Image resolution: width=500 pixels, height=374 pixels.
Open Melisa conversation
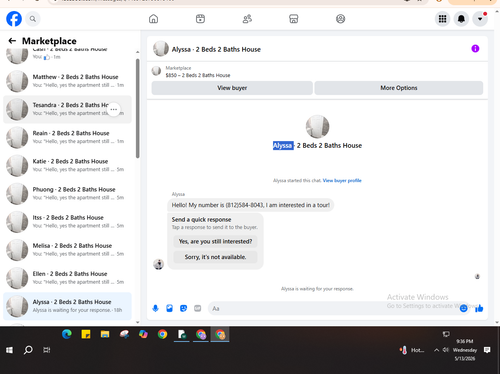click(x=67, y=250)
